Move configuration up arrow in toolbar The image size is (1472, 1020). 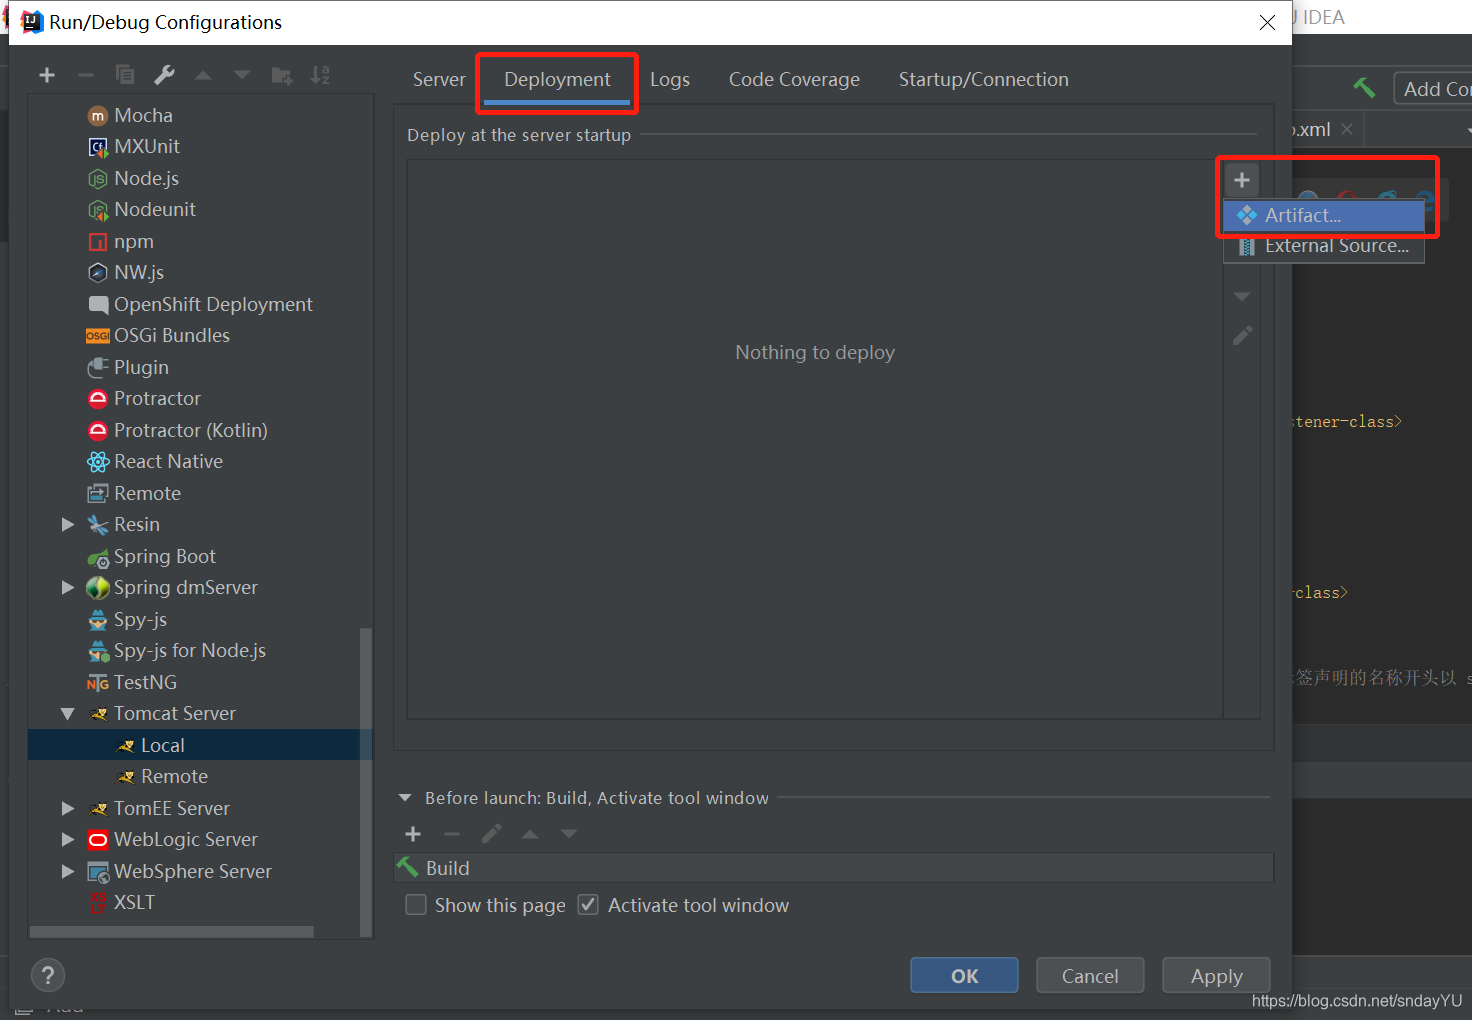(203, 75)
